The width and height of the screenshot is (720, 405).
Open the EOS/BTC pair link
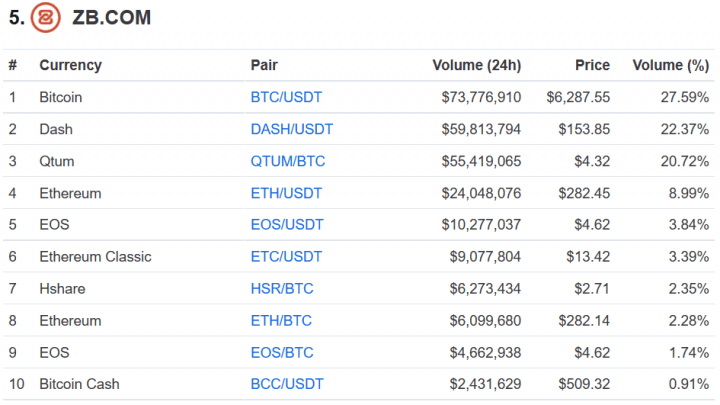coord(282,353)
